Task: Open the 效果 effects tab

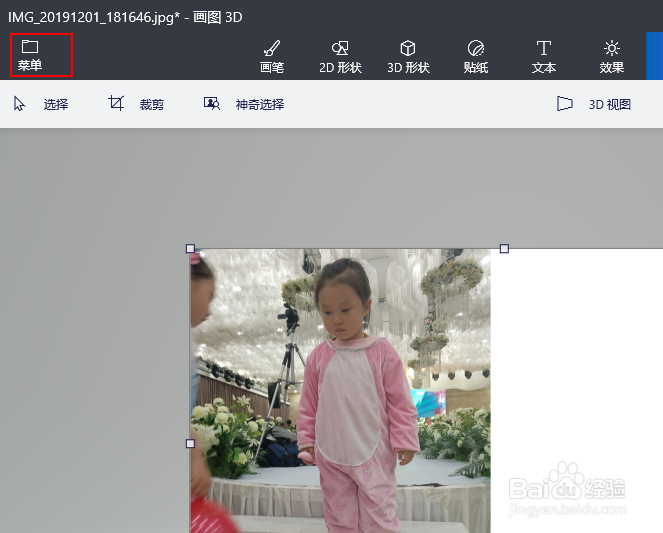Action: pyautogui.click(x=611, y=57)
